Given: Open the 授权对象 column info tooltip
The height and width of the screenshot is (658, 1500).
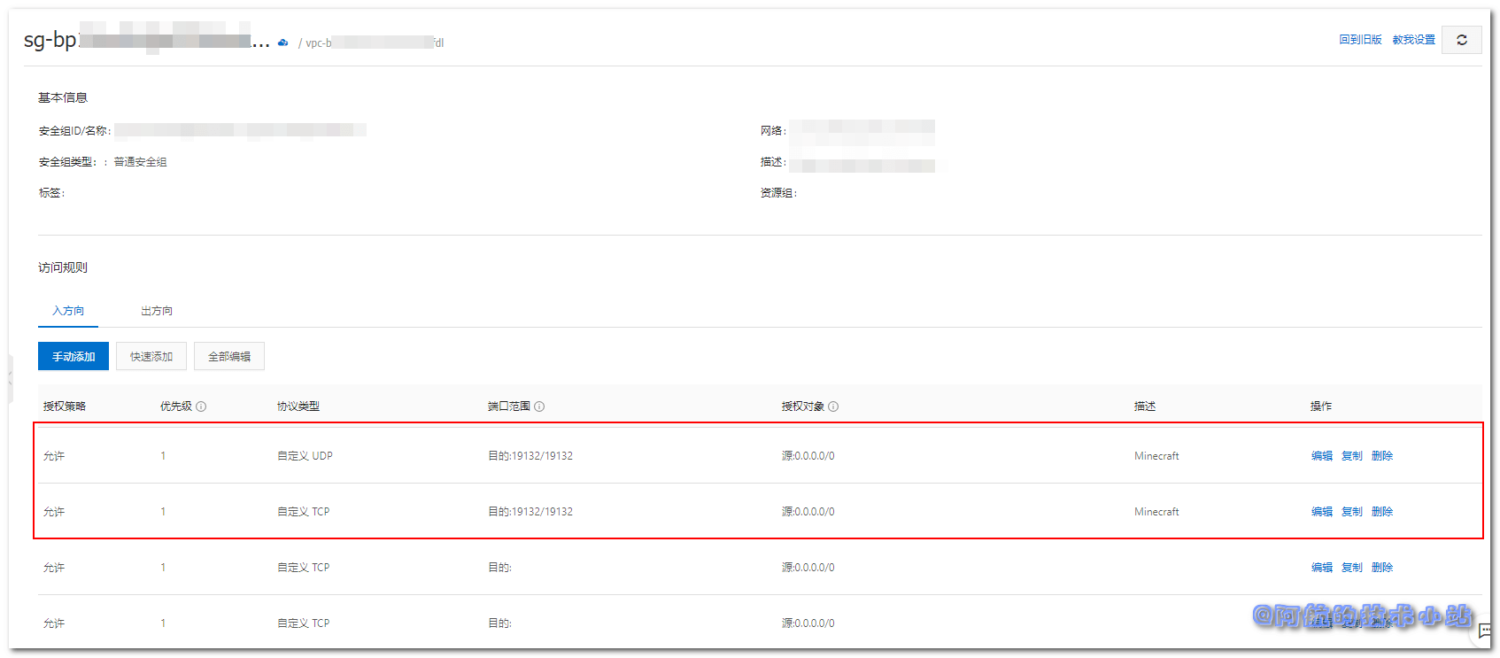Looking at the screenshot, I should click(x=832, y=406).
